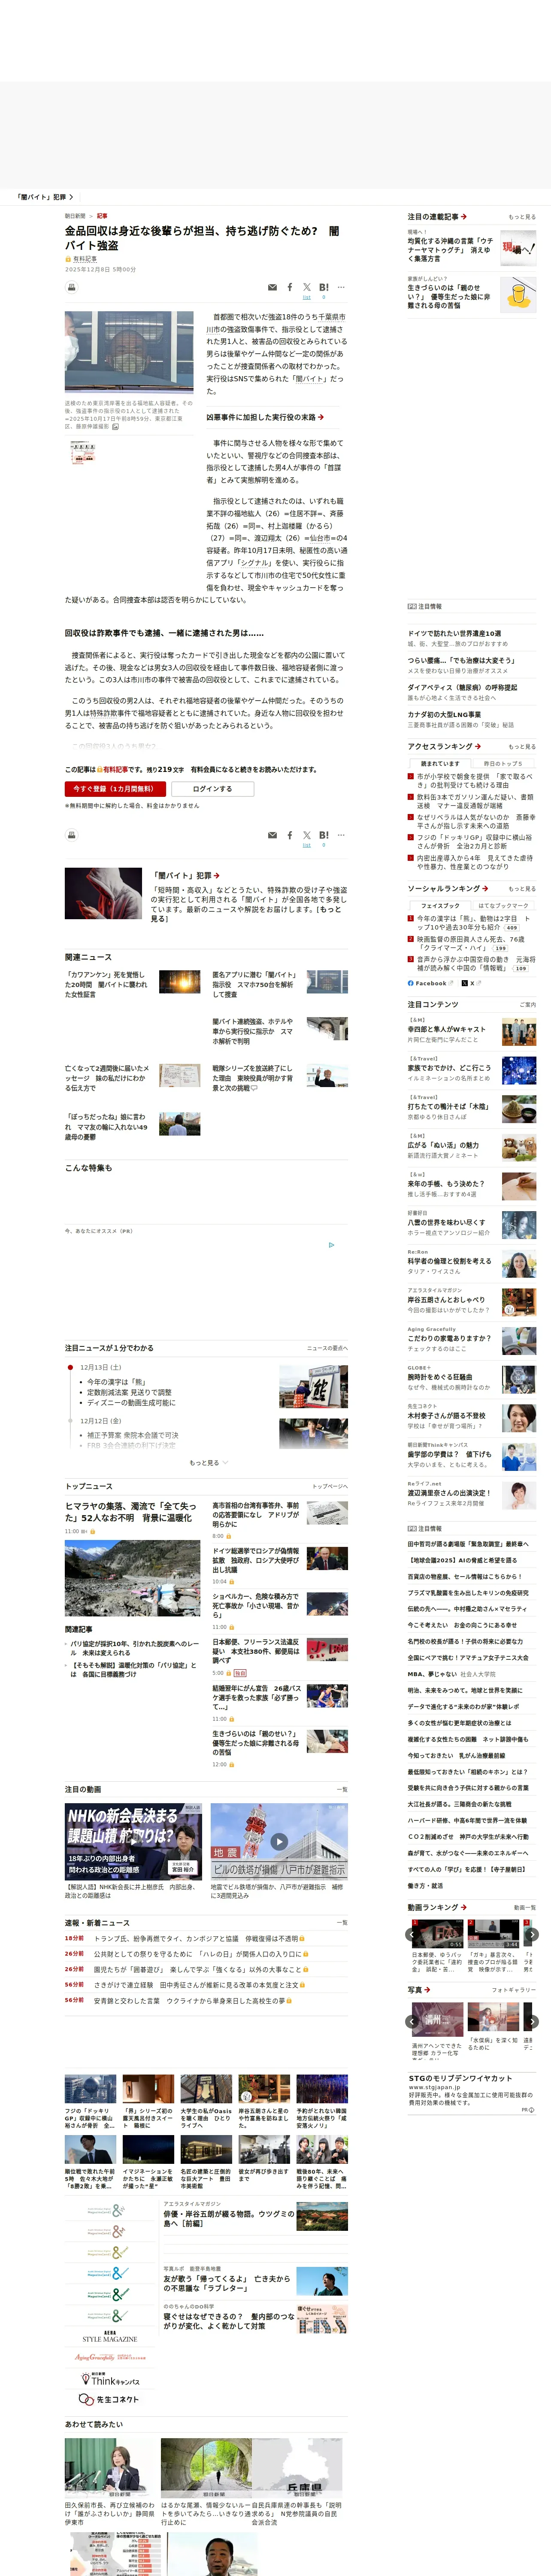Image resolution: width=551 pixels, height=2576 pixels.
Task: Open the small diagram thumbnail under photo
Action: point(83,453)
